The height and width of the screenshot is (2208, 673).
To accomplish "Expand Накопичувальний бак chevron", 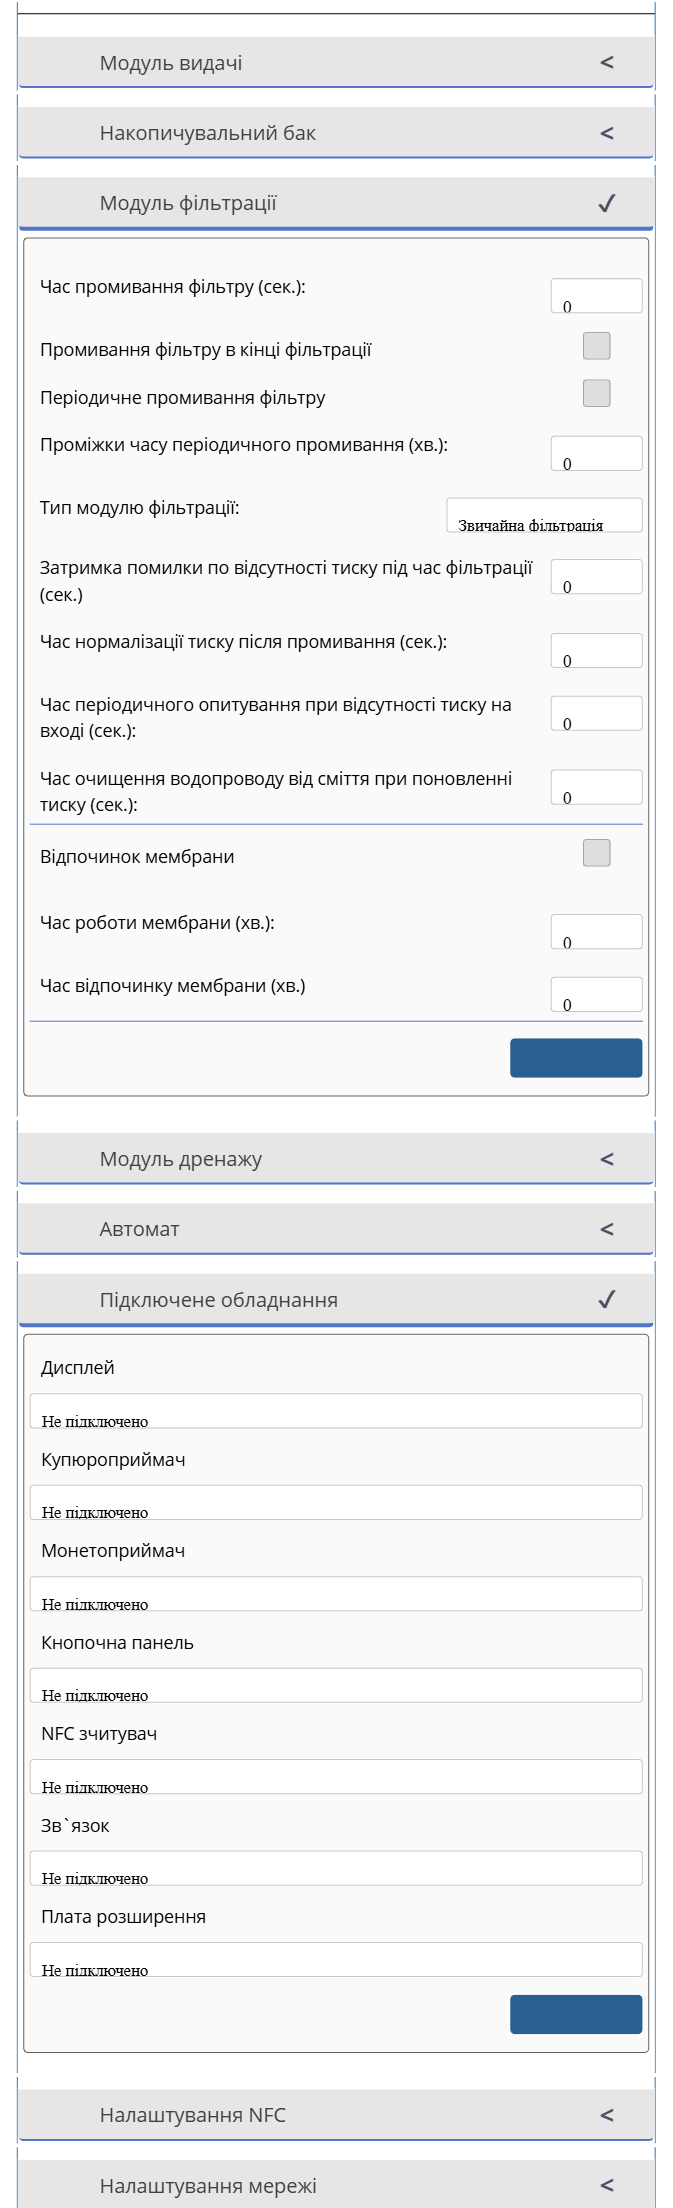I will (606, 133).
